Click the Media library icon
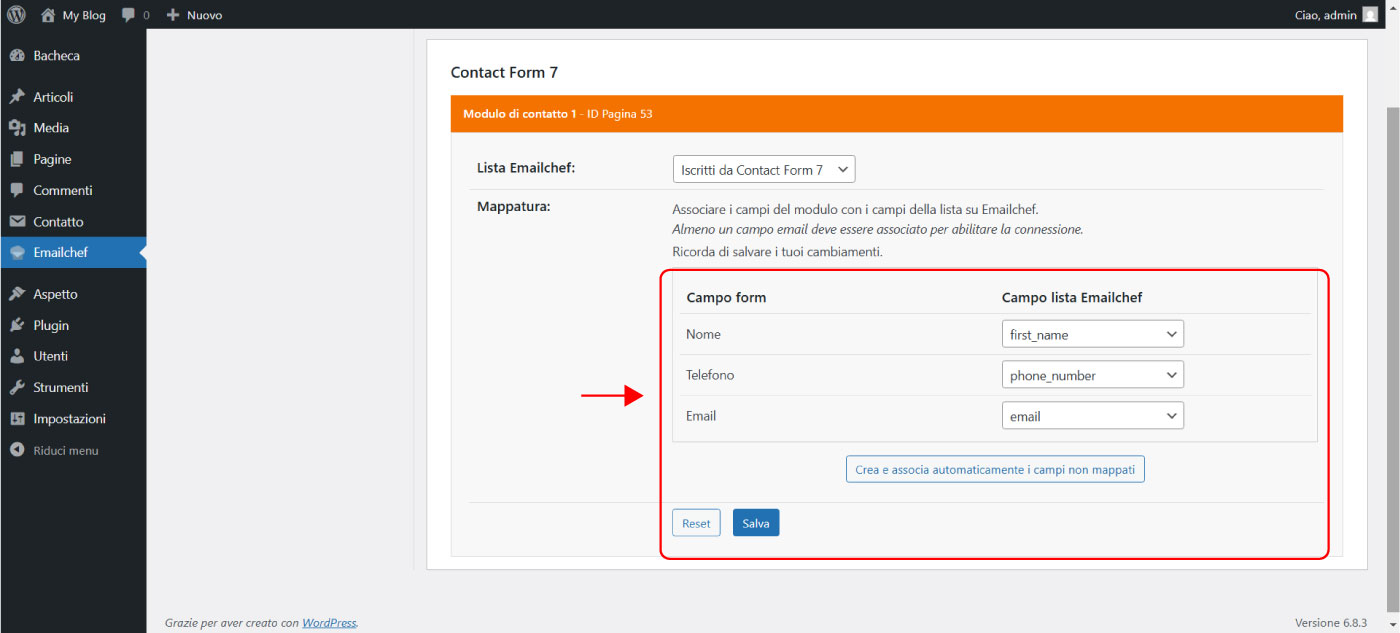This screenshot has width=1400, height=633. click(16, 128)
